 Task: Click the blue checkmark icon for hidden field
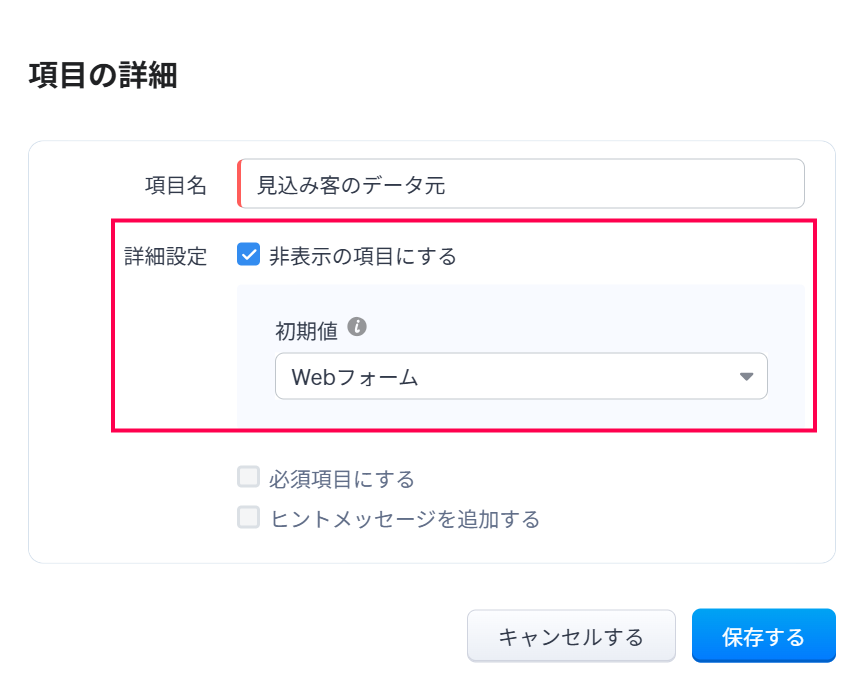point(248,256)
